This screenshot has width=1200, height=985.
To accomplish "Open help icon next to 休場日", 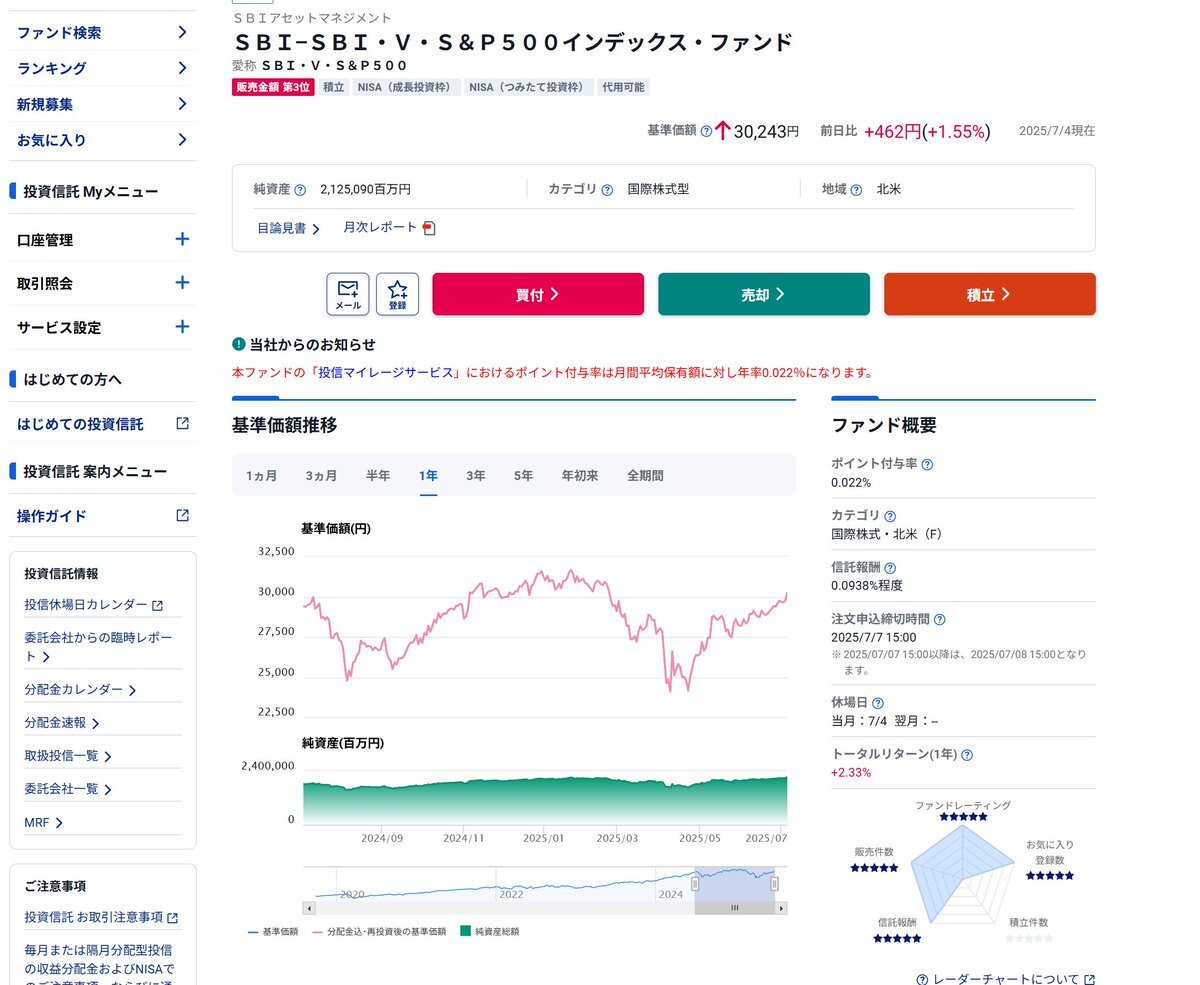I will click(878, 703).
